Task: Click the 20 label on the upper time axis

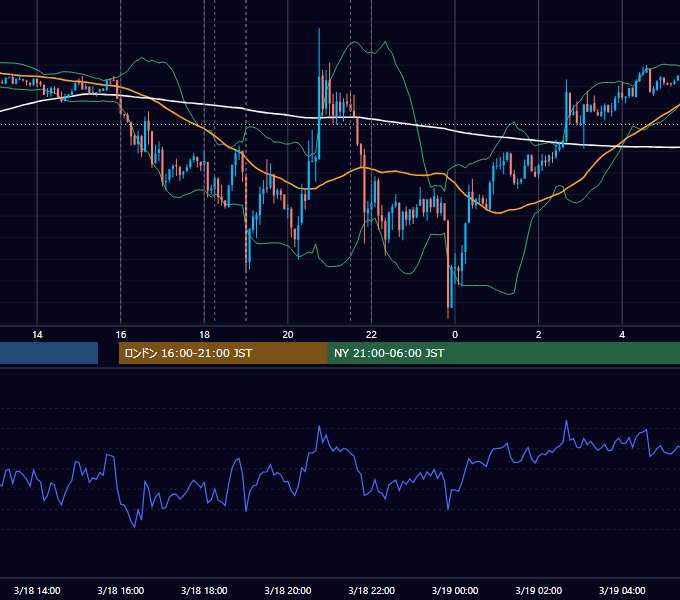Action: 288,335
